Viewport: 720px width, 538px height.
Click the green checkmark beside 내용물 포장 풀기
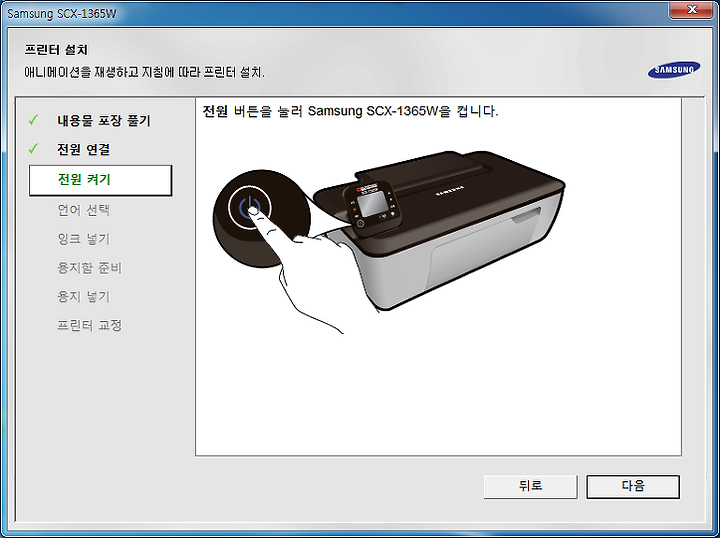pos(34,120)
